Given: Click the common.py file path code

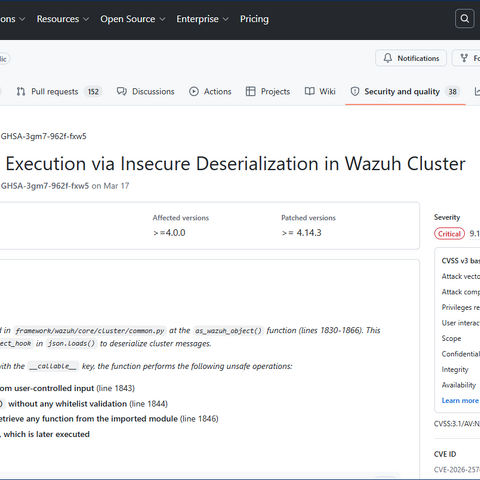Looking at the screenshot, I should [x=90, y=331].
